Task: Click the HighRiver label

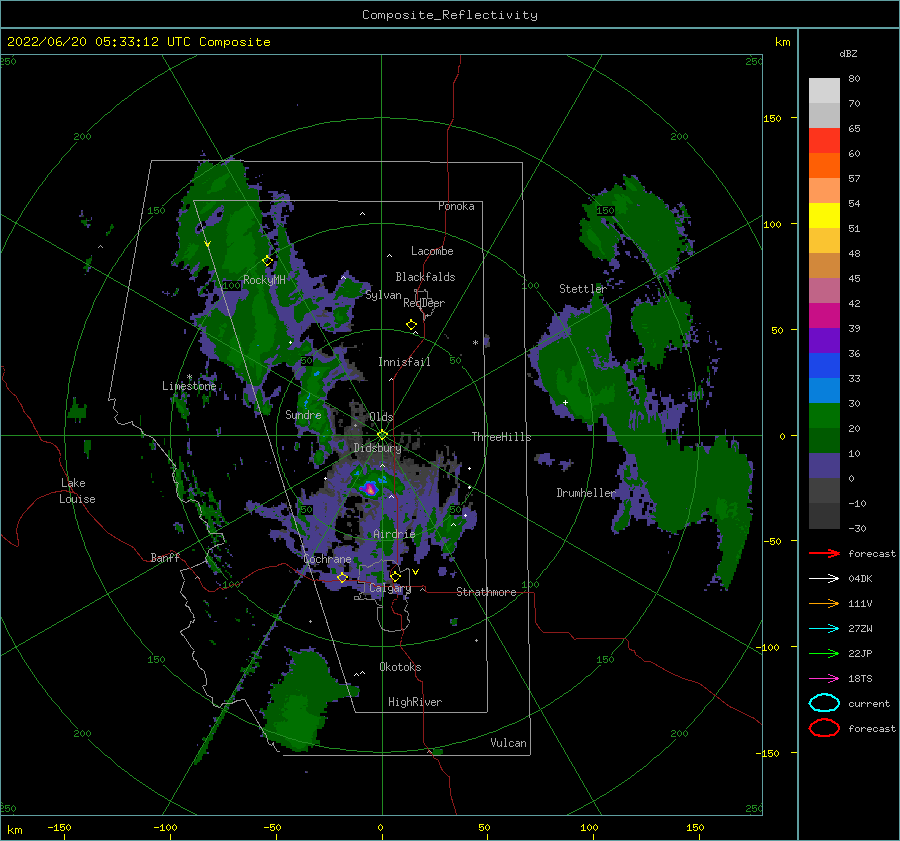Action: [415, 702]
